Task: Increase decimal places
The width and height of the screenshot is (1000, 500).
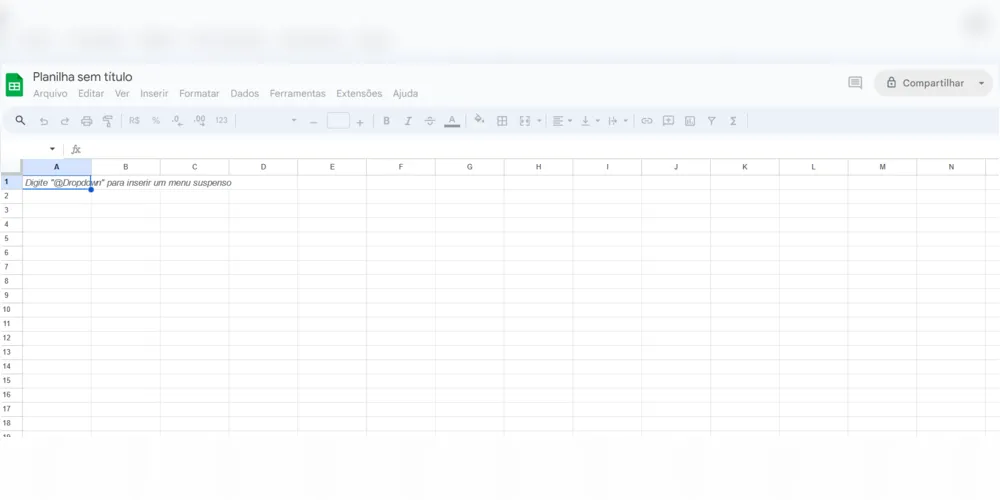Action: pyautogui.click(x=200, y=121)
